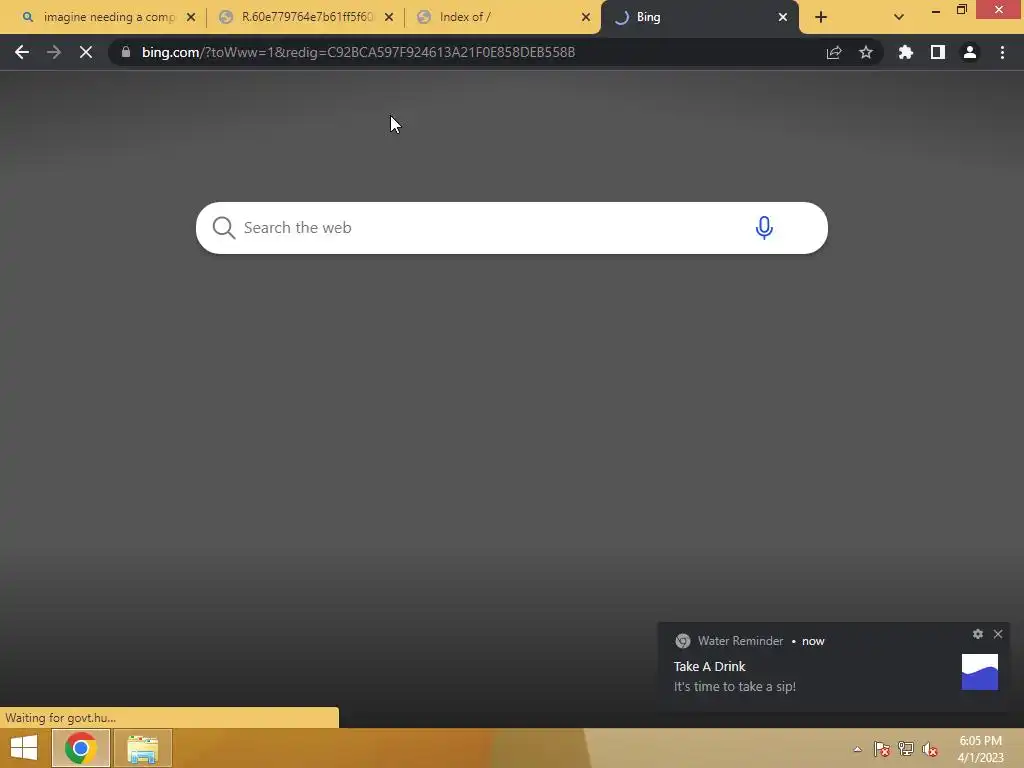This screenshot has height=768, width=1024.
Task: Open the side panel
Action: click(x=938, y=52)
